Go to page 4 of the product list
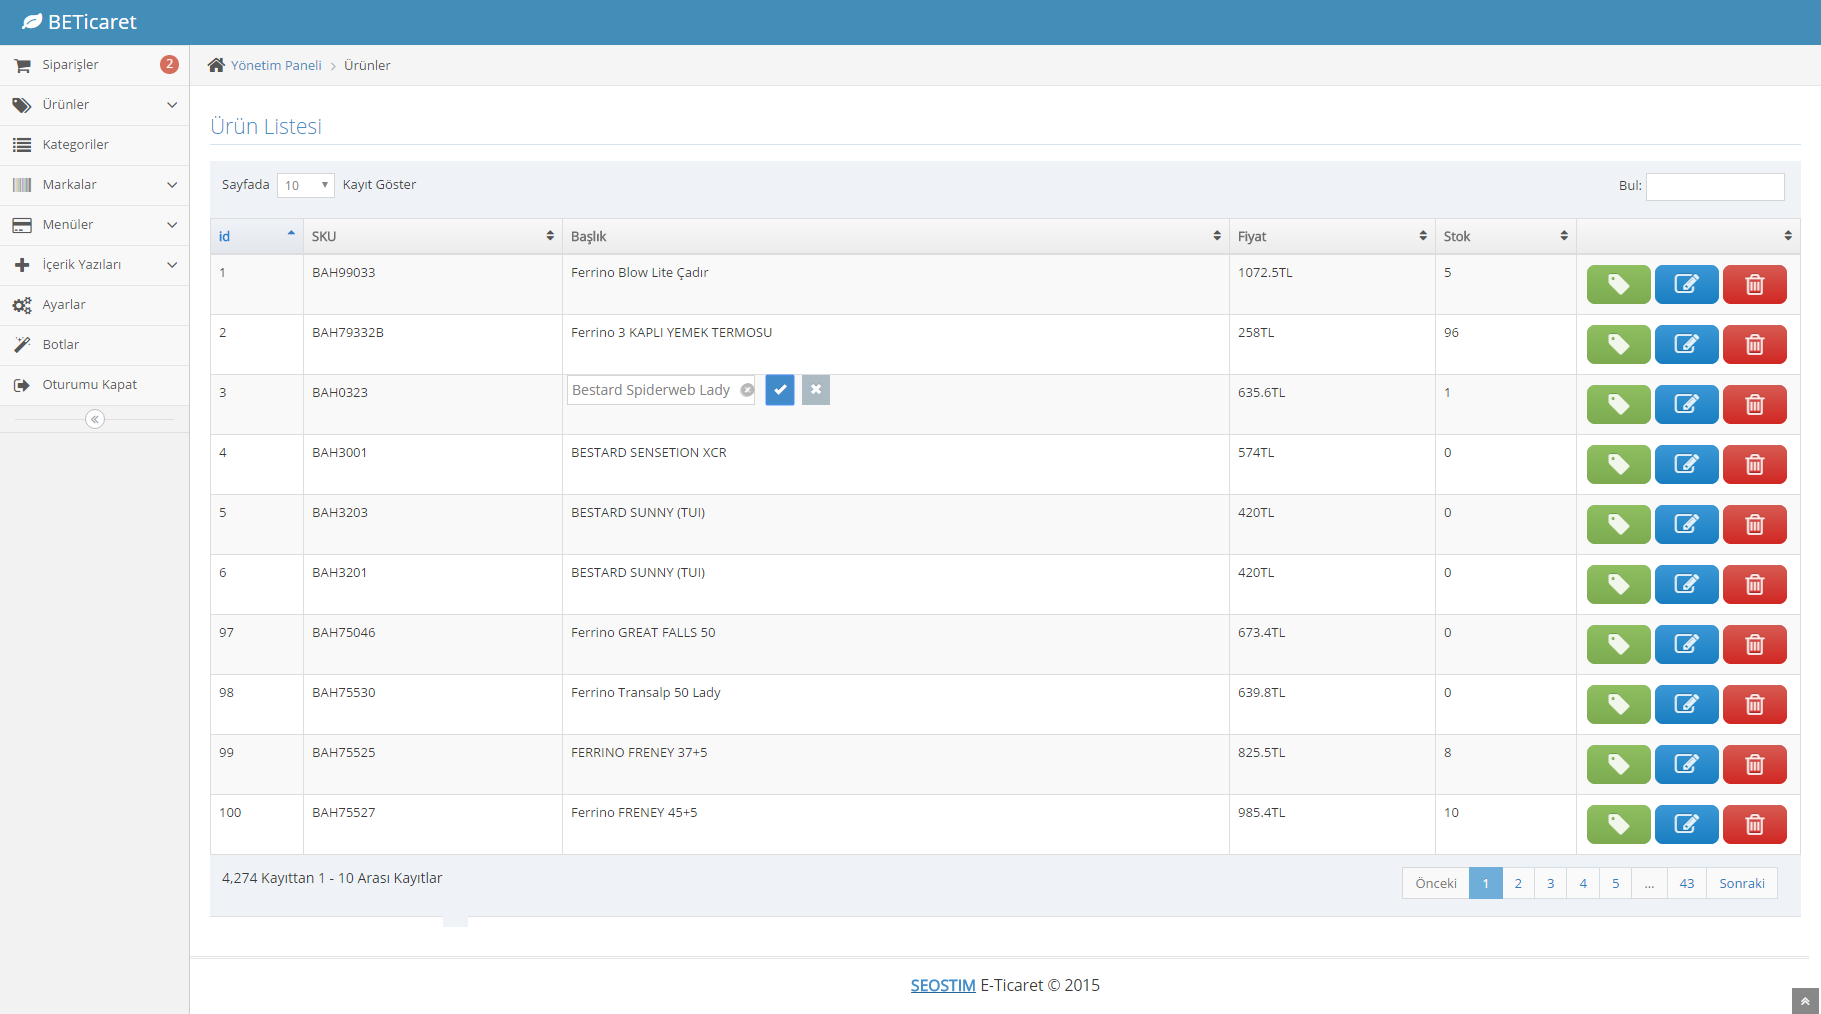This screenshot has width=1821, height=1014. (x=1583, y=883)
